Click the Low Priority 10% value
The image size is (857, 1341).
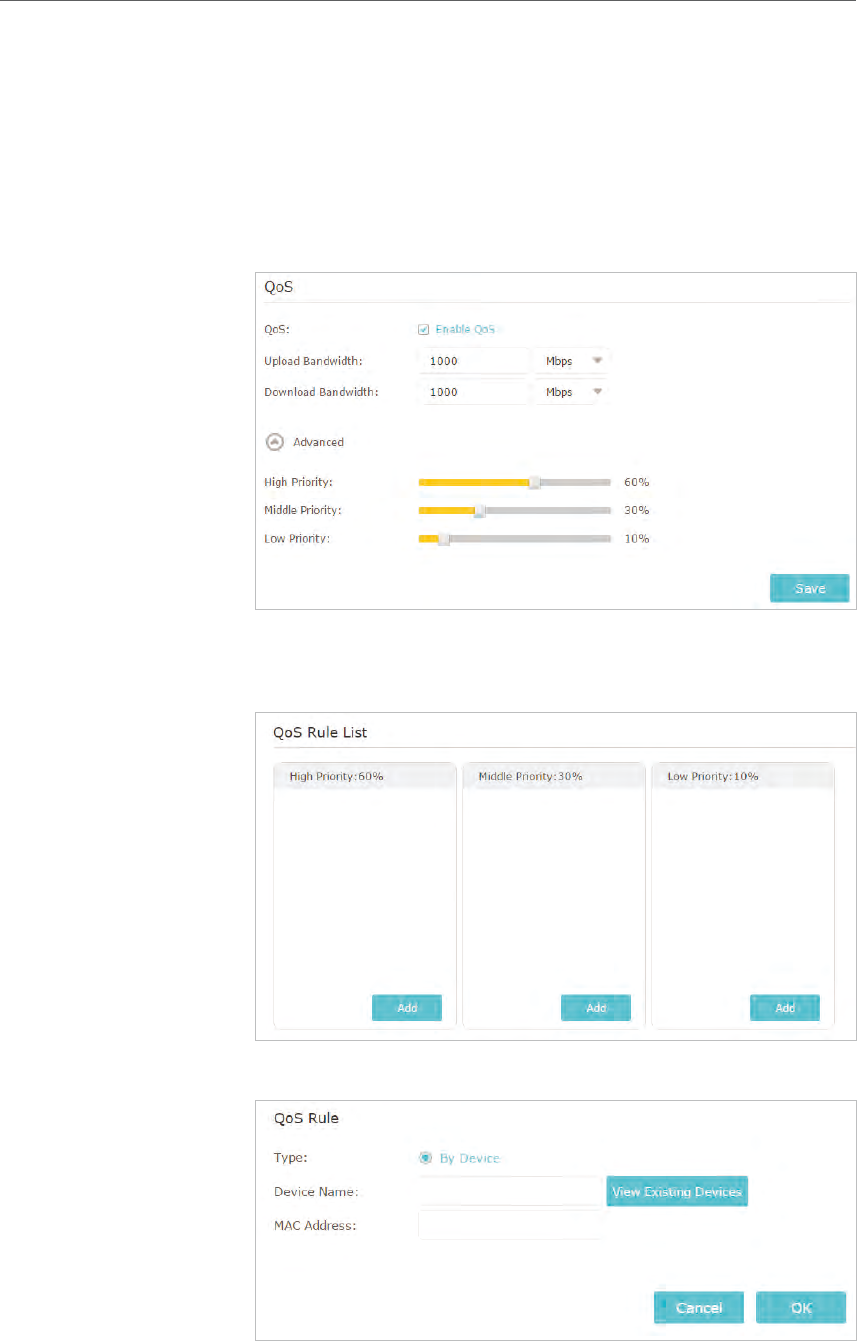point(637,538)
